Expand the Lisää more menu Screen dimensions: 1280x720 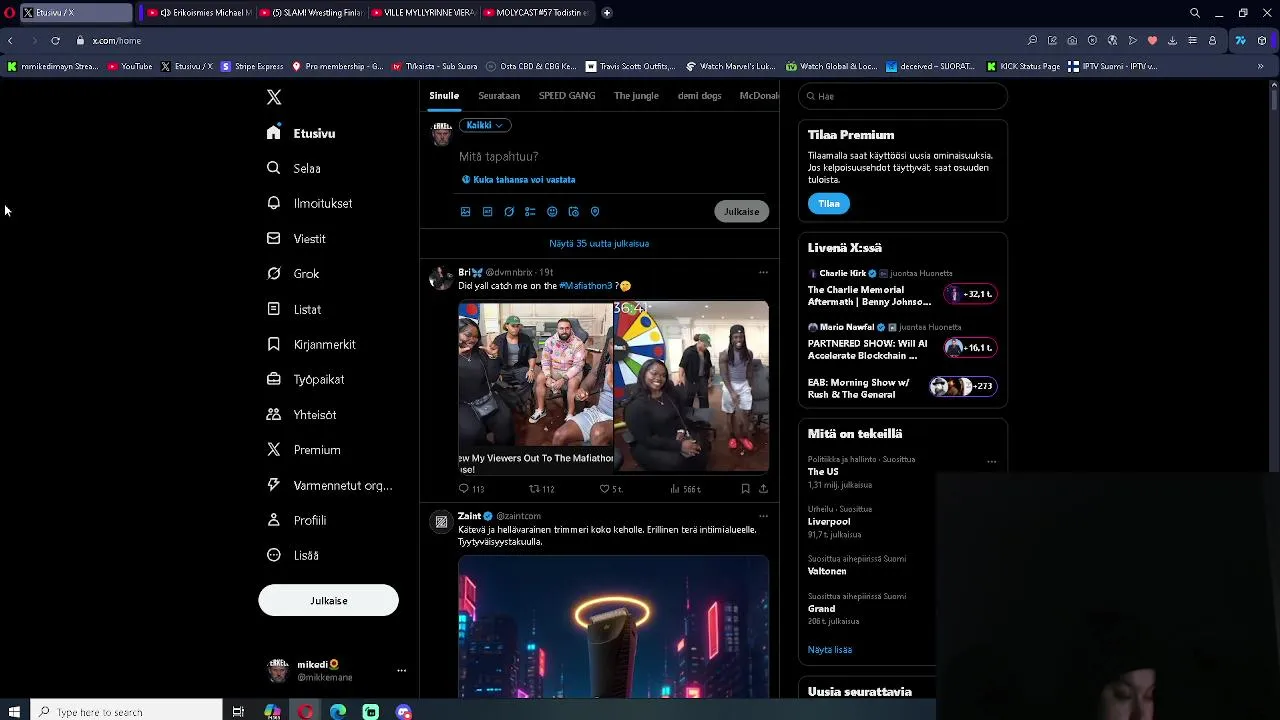coord(293,555)
